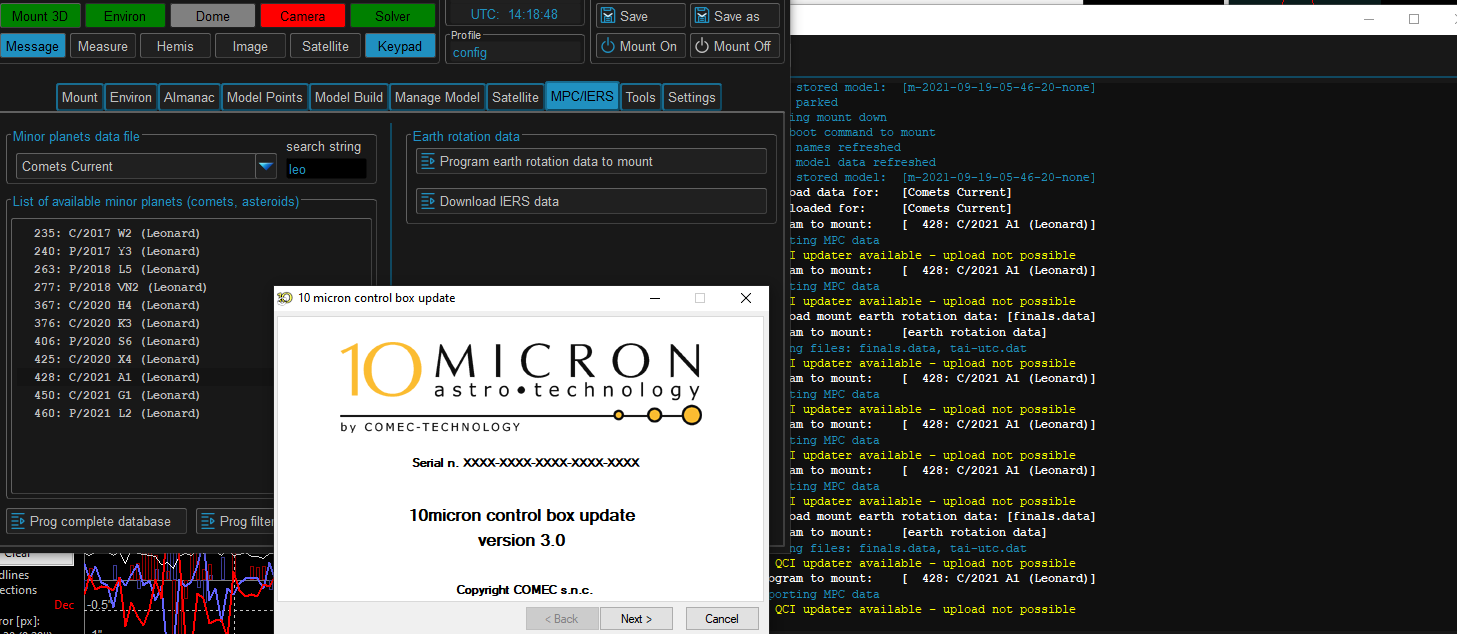Switch to the Environ tab

coord(131,97)
